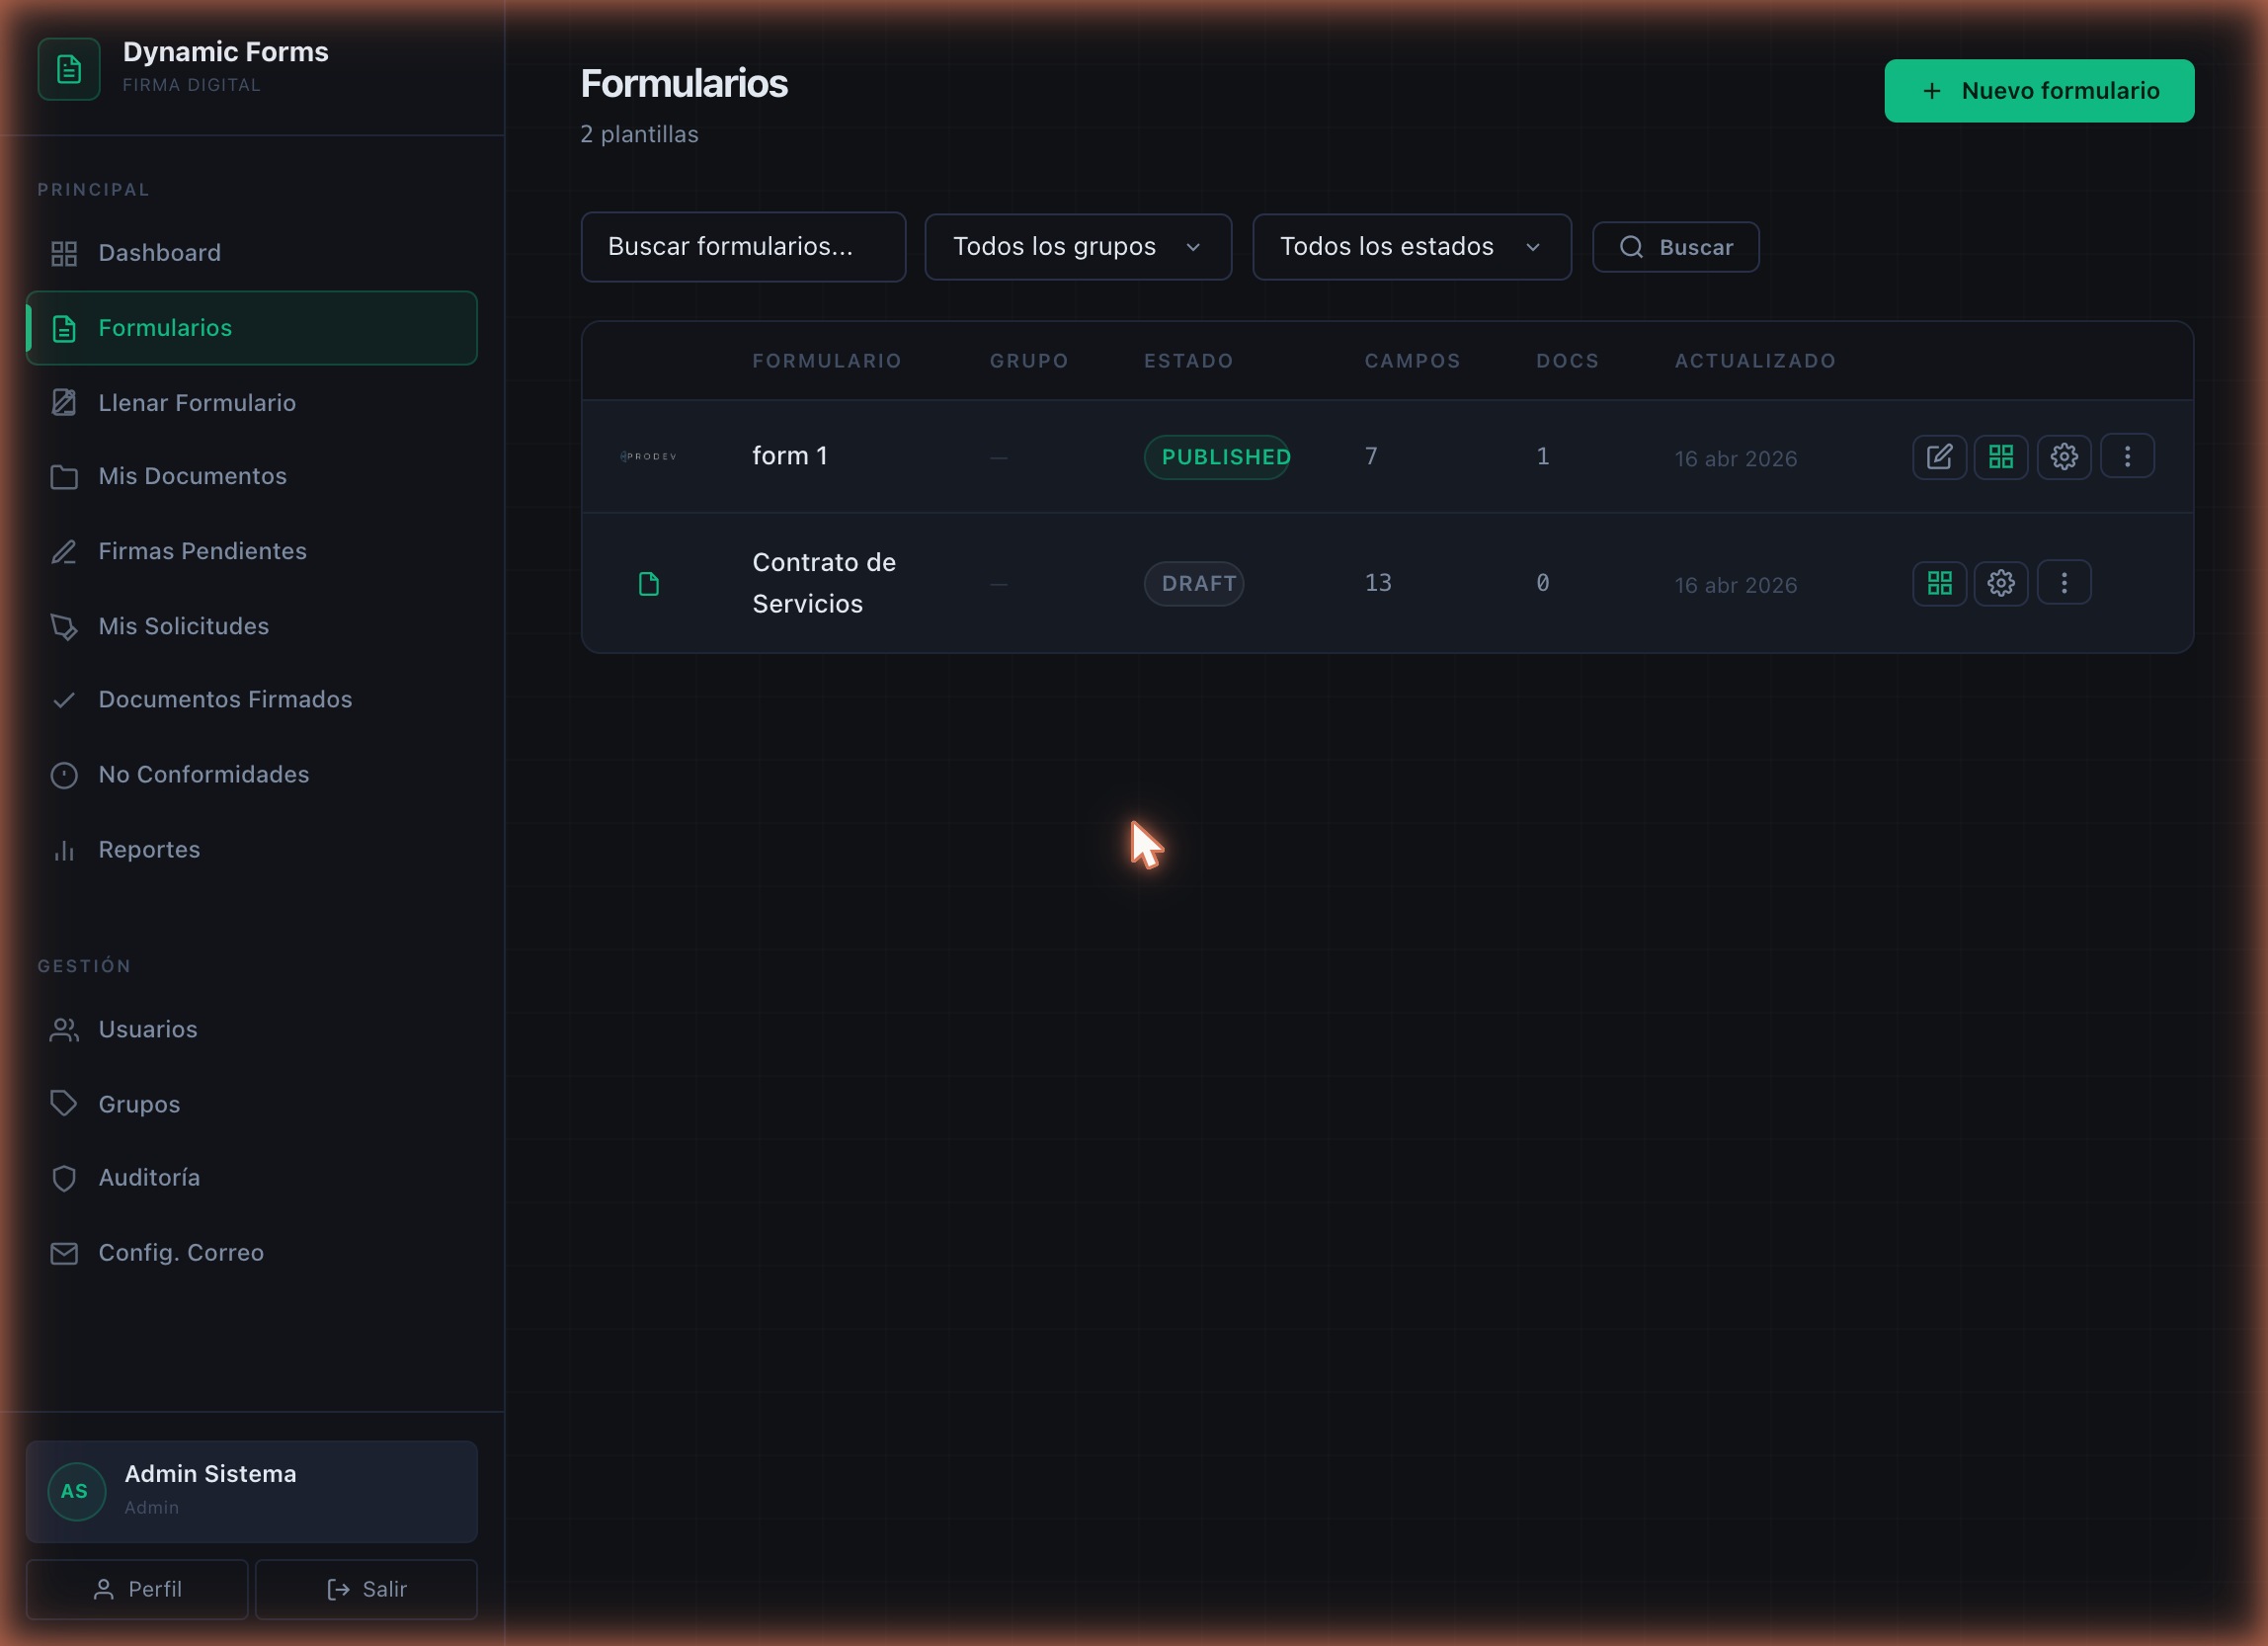Open three-dot menu for Contrato de Servicios
This screenshot has height=1646, width=2268.
tap(2064, 582)
